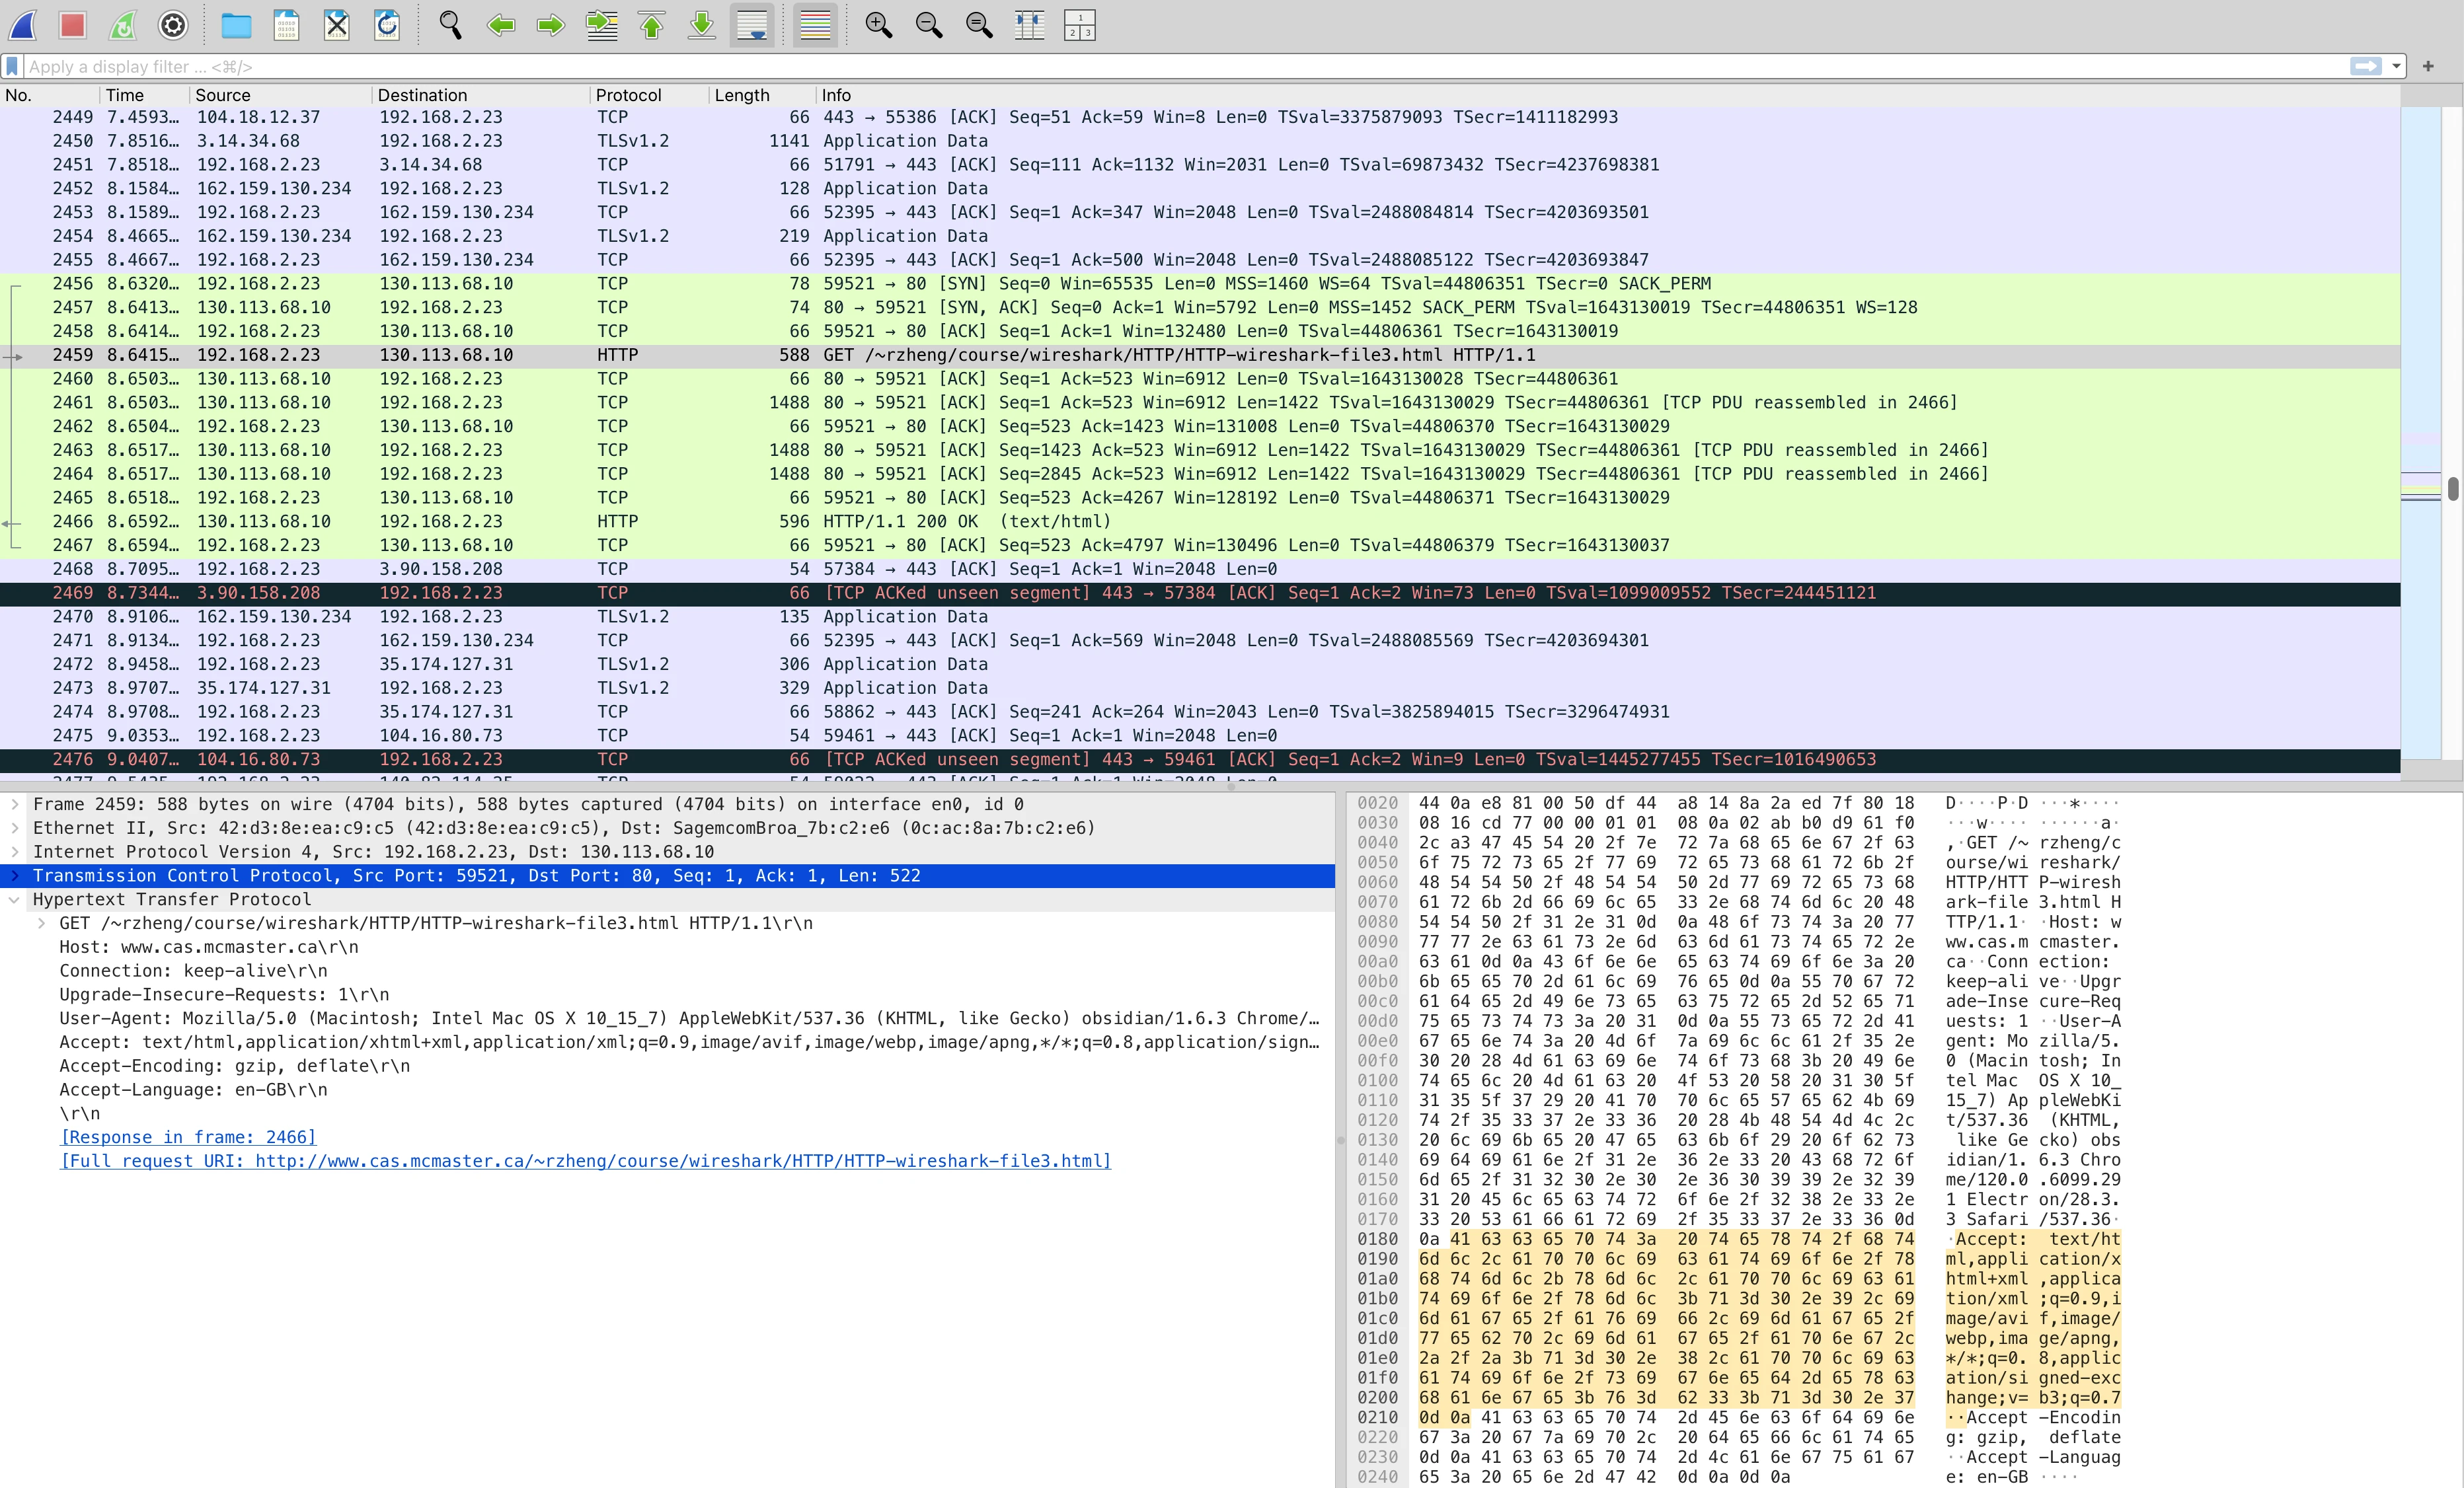Expand the Ethernet II details row
Screen dimensions: 2464x1488
[14, 828]
